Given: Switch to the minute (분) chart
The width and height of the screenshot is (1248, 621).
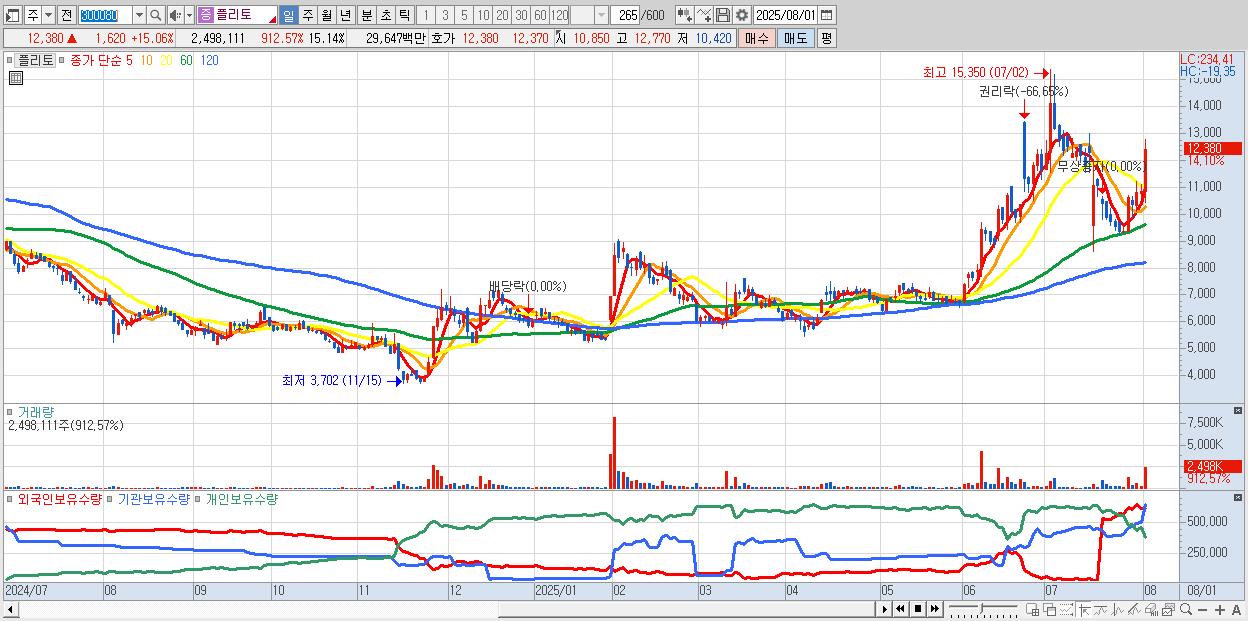Looking at the screenshot, I should 366,15.
